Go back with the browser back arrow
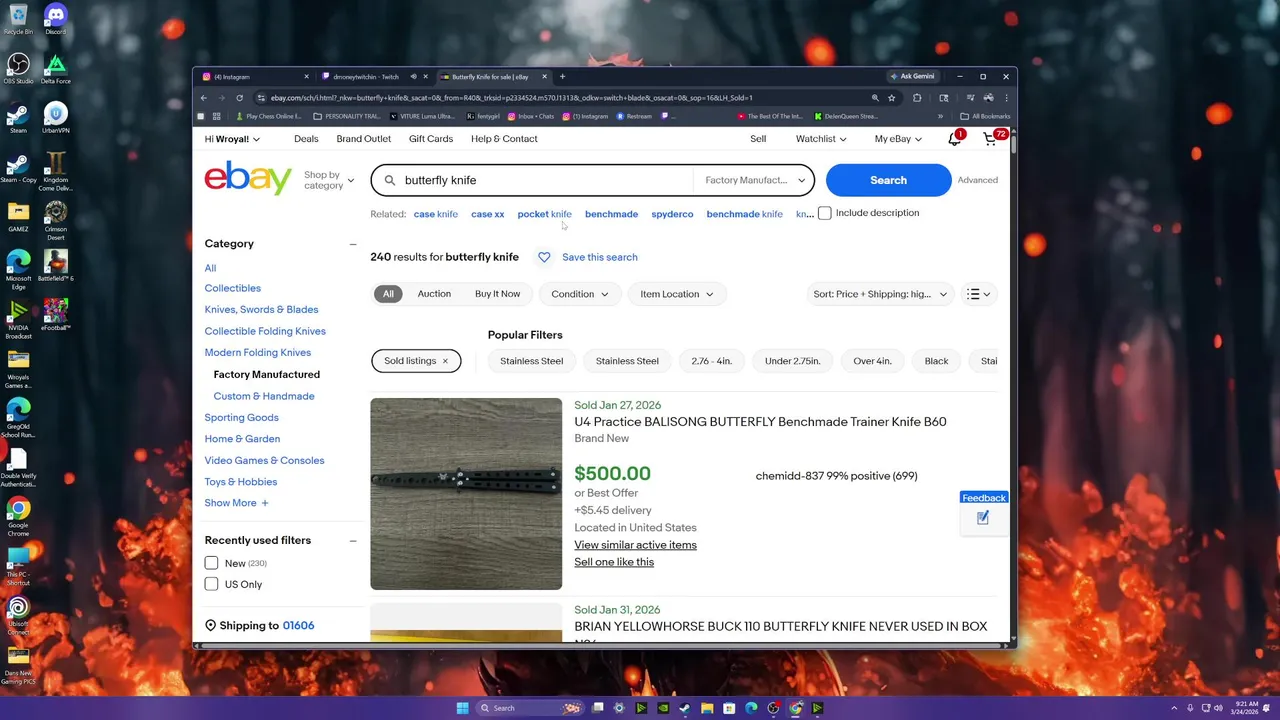This screenshot has height=720, width=1280. click(x=203, y=98)
